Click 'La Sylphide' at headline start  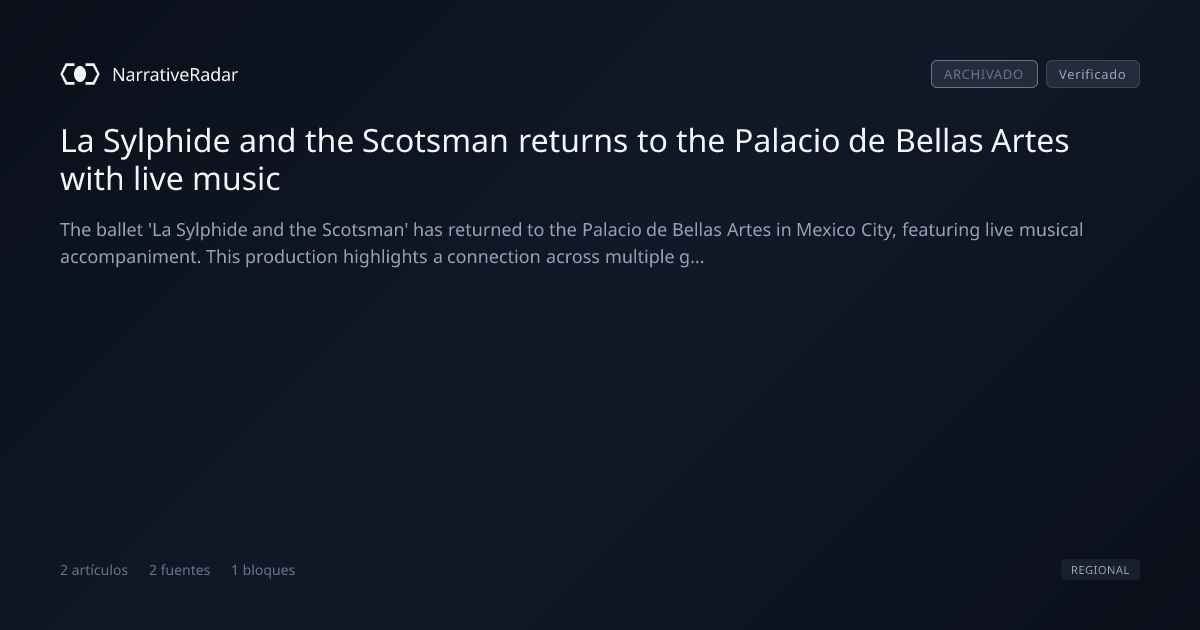(145, 141)
